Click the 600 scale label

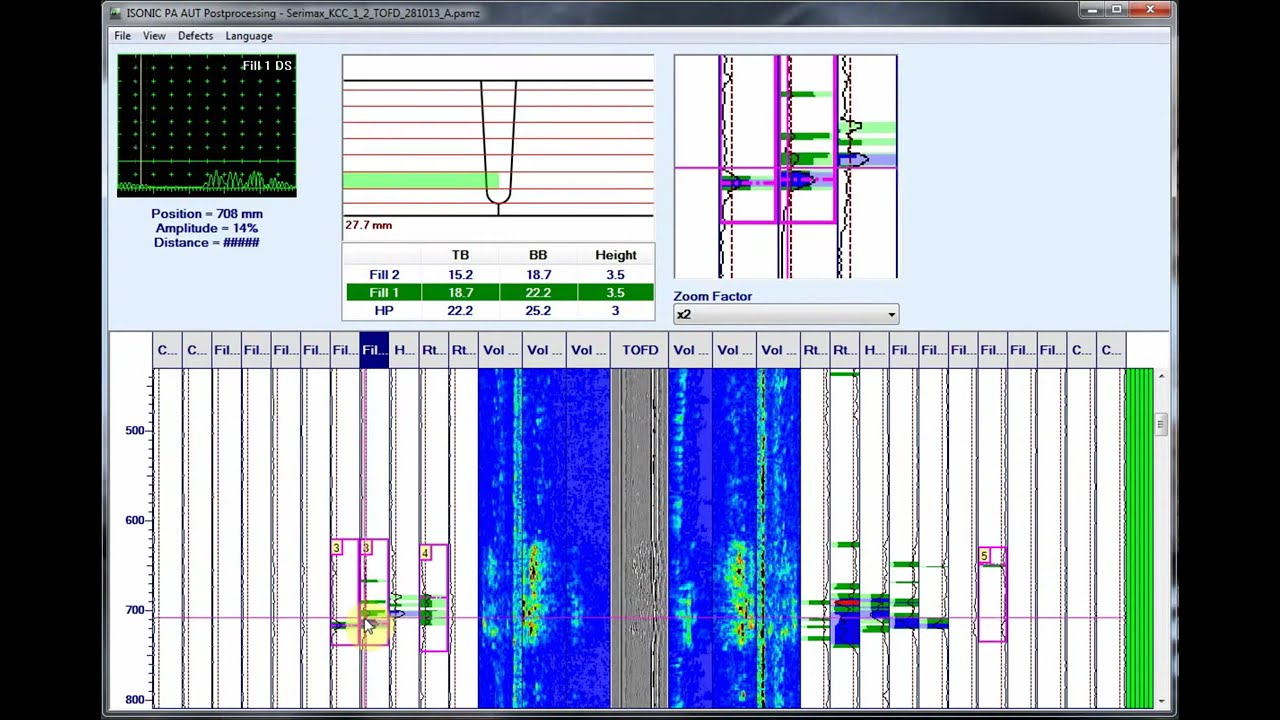(x=135, y=520)
